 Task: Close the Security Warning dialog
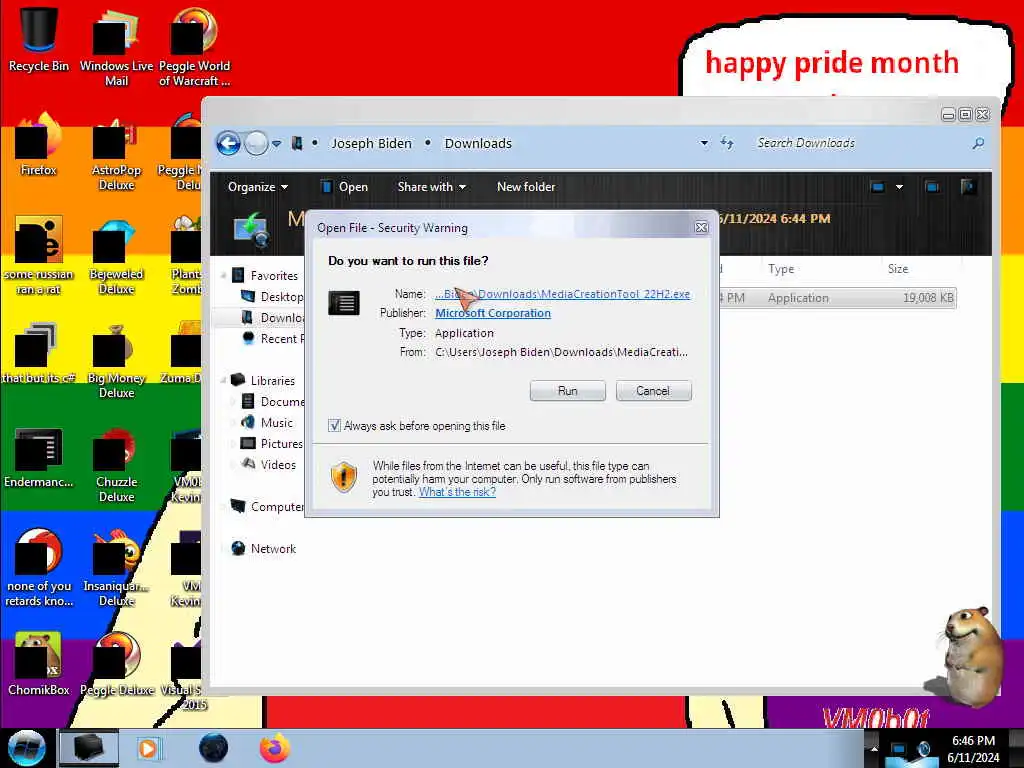click(701, 227)
